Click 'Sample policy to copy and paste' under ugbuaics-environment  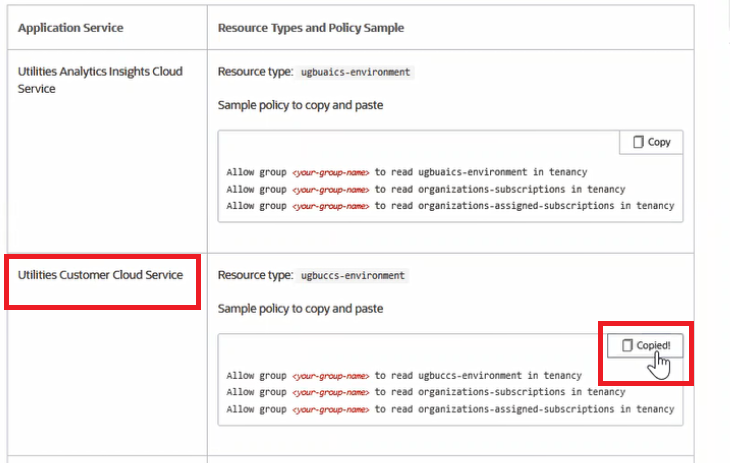[300, 105]
